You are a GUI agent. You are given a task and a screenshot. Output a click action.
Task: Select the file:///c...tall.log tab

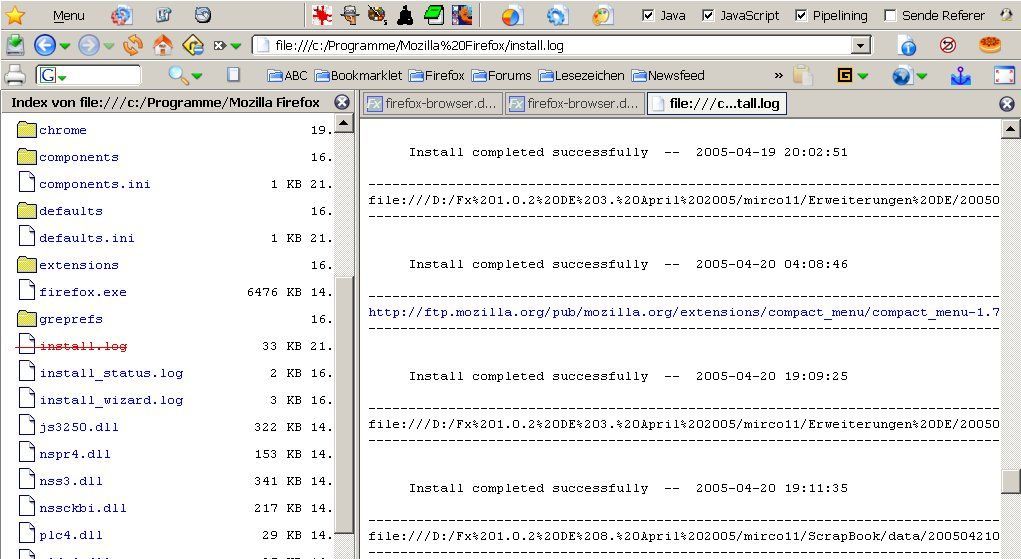(716, 103)
